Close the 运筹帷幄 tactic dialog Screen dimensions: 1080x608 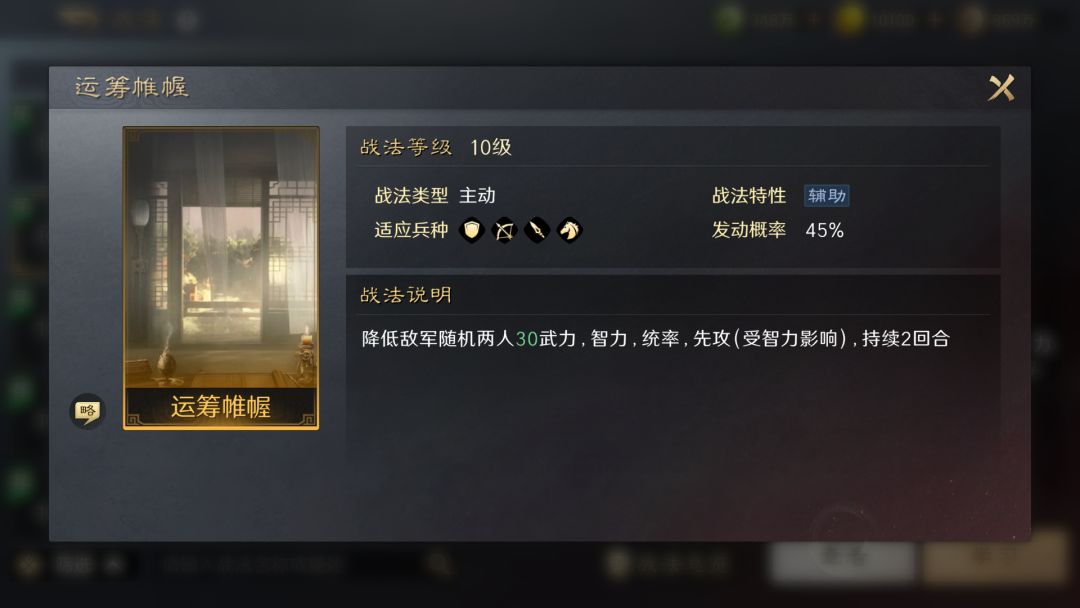(x=1001, y=87)
